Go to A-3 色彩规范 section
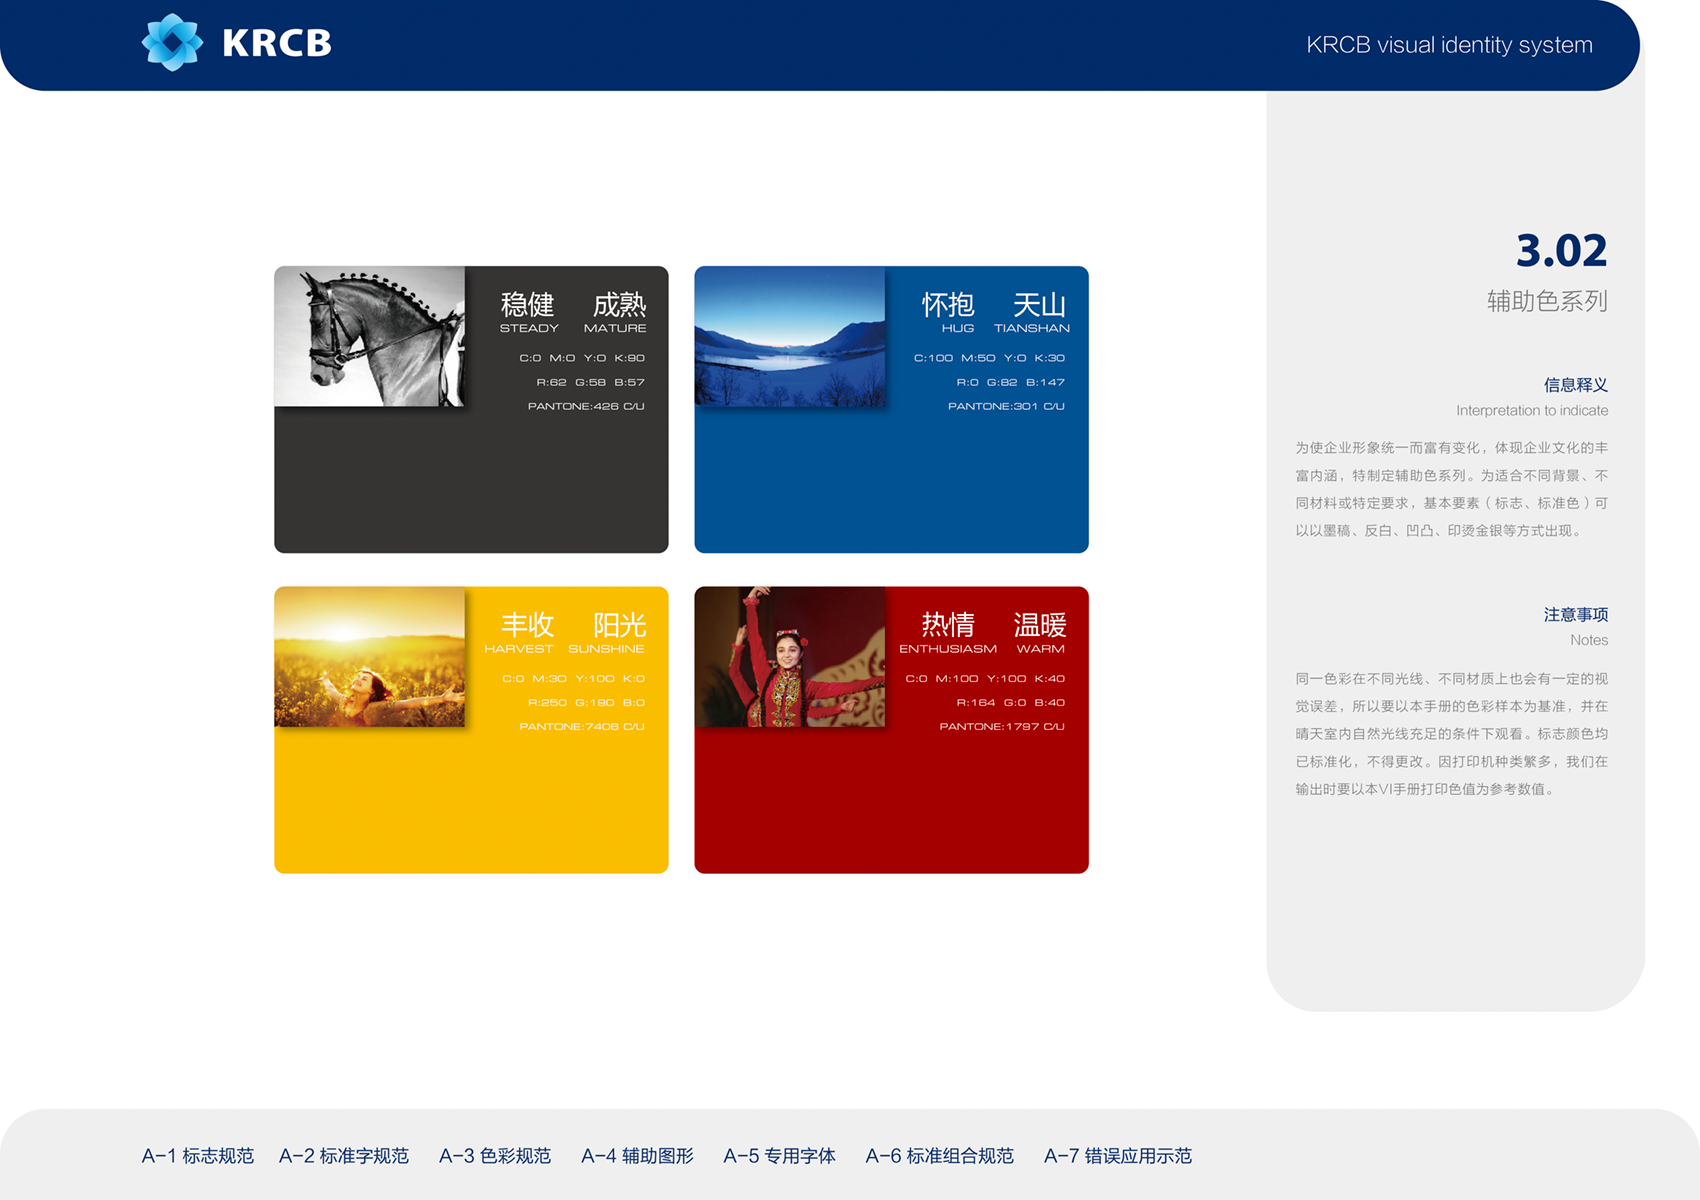The width and height of the screenshot is (1700, 1200). (x=495, y=1156)
